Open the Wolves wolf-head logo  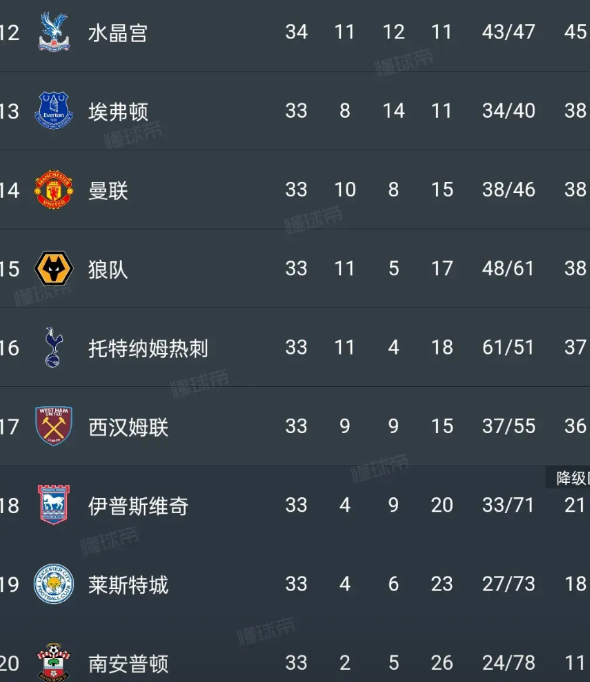(x=54, y=268)
